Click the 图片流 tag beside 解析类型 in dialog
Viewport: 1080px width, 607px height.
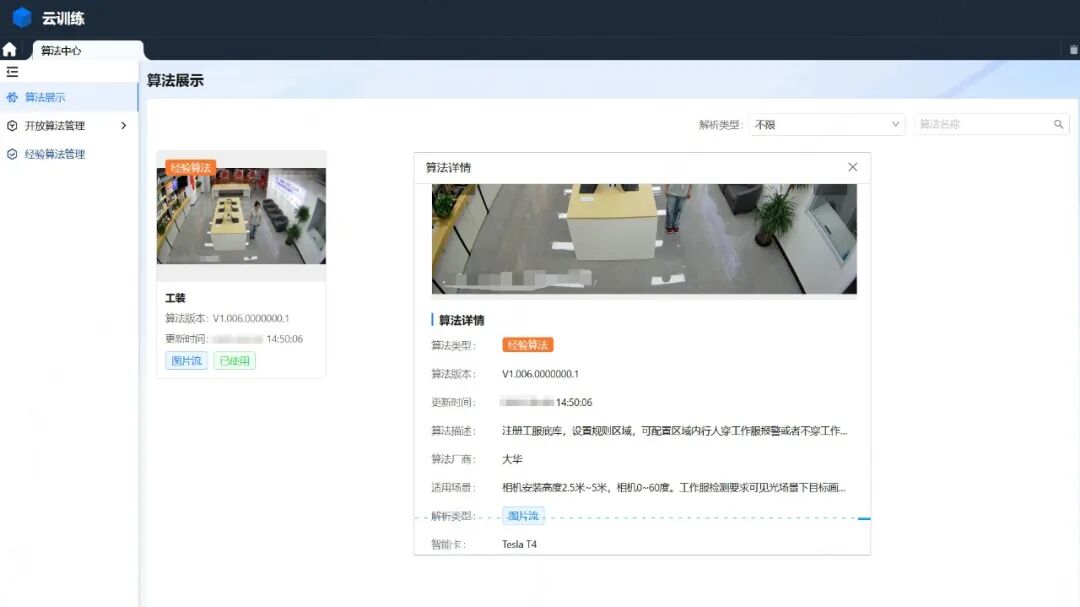[x=524, y=515]
